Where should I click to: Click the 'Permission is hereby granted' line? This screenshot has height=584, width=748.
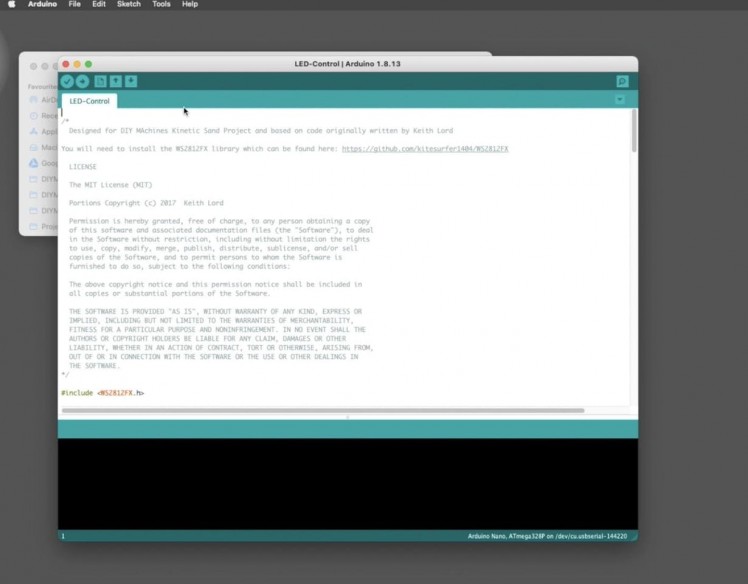(x=219, y=221)
